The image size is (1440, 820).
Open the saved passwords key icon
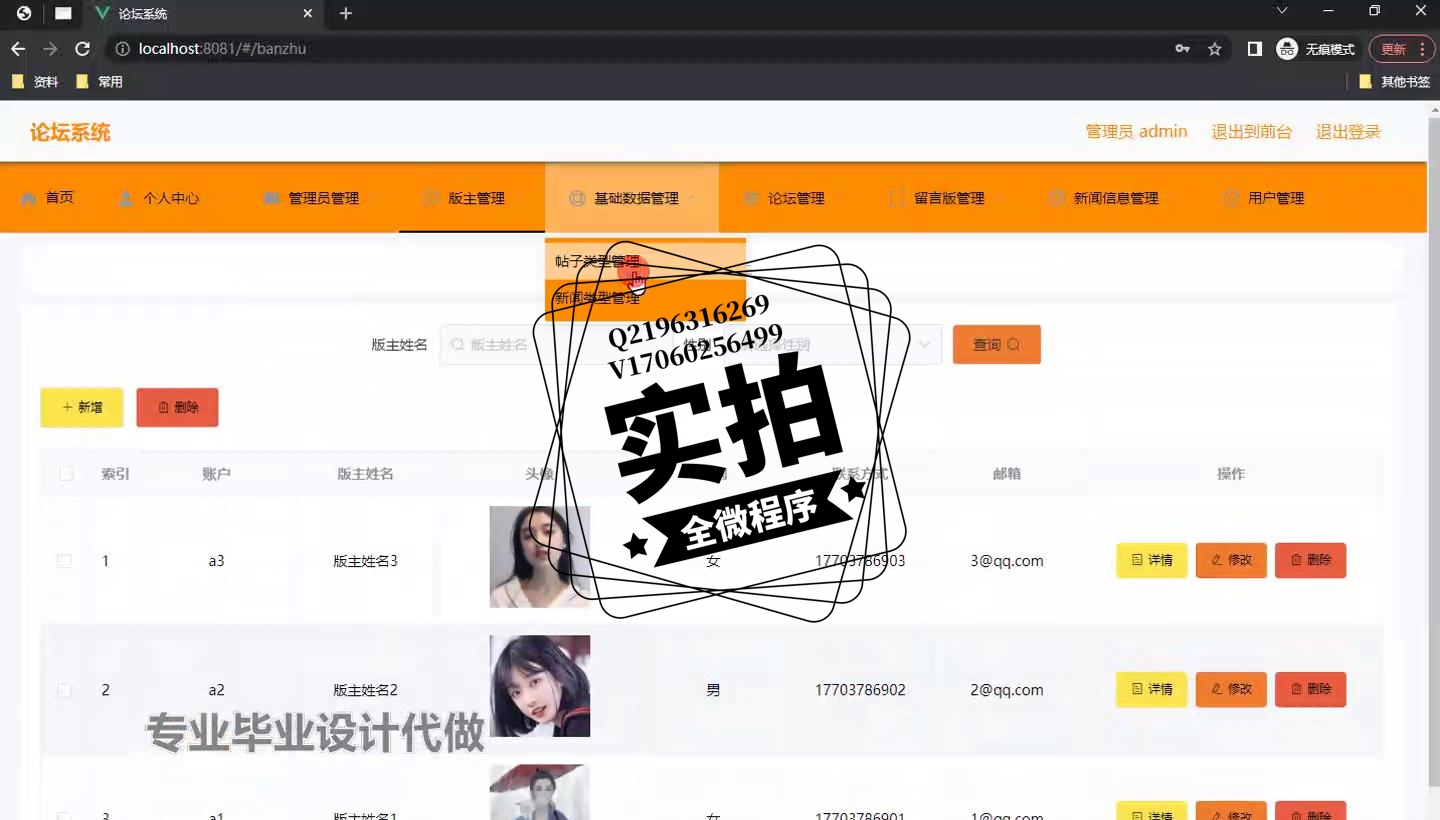click(x=1183, y=49)
